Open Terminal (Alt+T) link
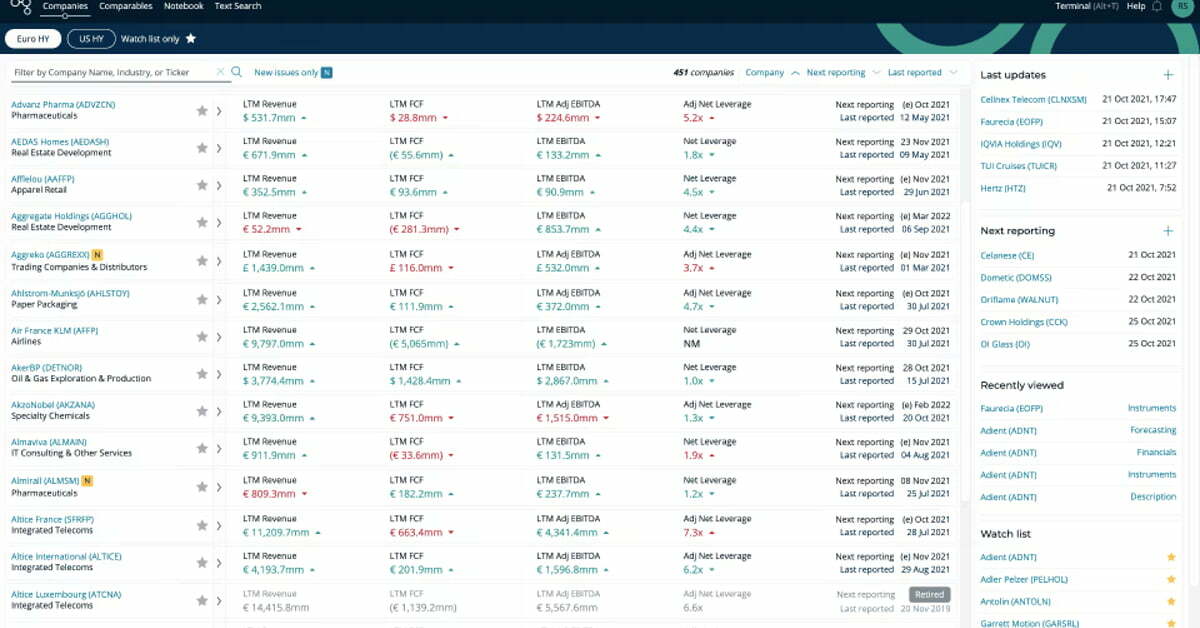Viewport: 1200px width, 628px height. coord(1087,6)
